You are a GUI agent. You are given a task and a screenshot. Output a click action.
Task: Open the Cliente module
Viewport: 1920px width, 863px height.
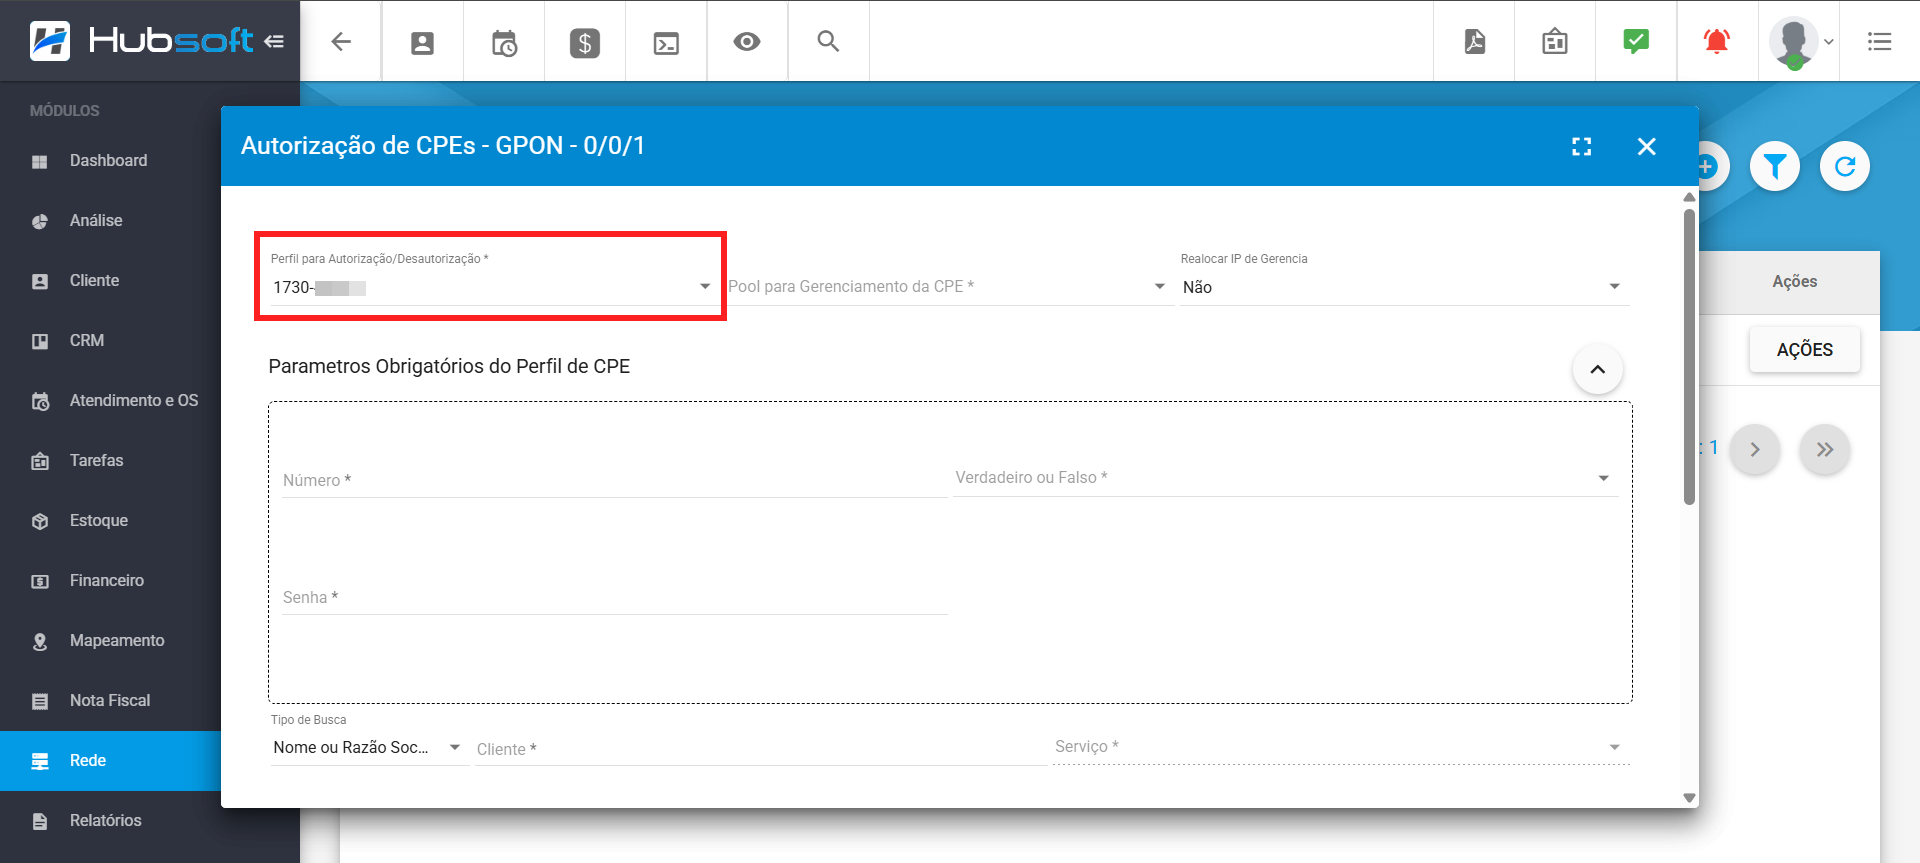[110, 281]
